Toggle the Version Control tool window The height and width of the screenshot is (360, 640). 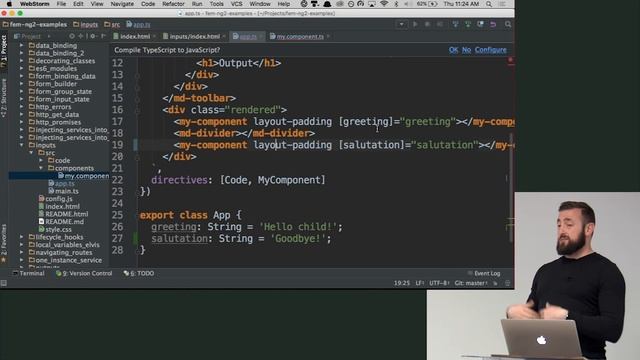click(x=84, y=273)
